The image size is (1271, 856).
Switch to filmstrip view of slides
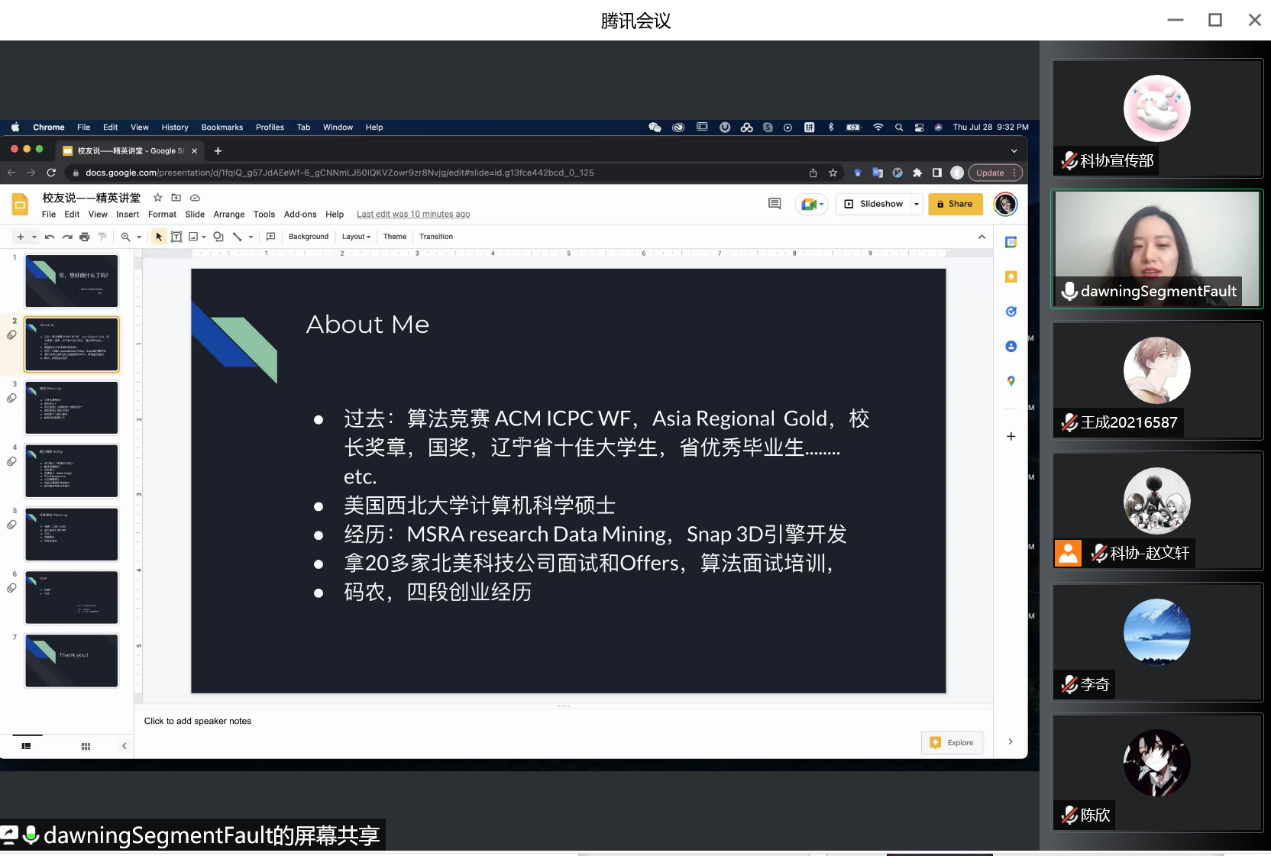27,746
